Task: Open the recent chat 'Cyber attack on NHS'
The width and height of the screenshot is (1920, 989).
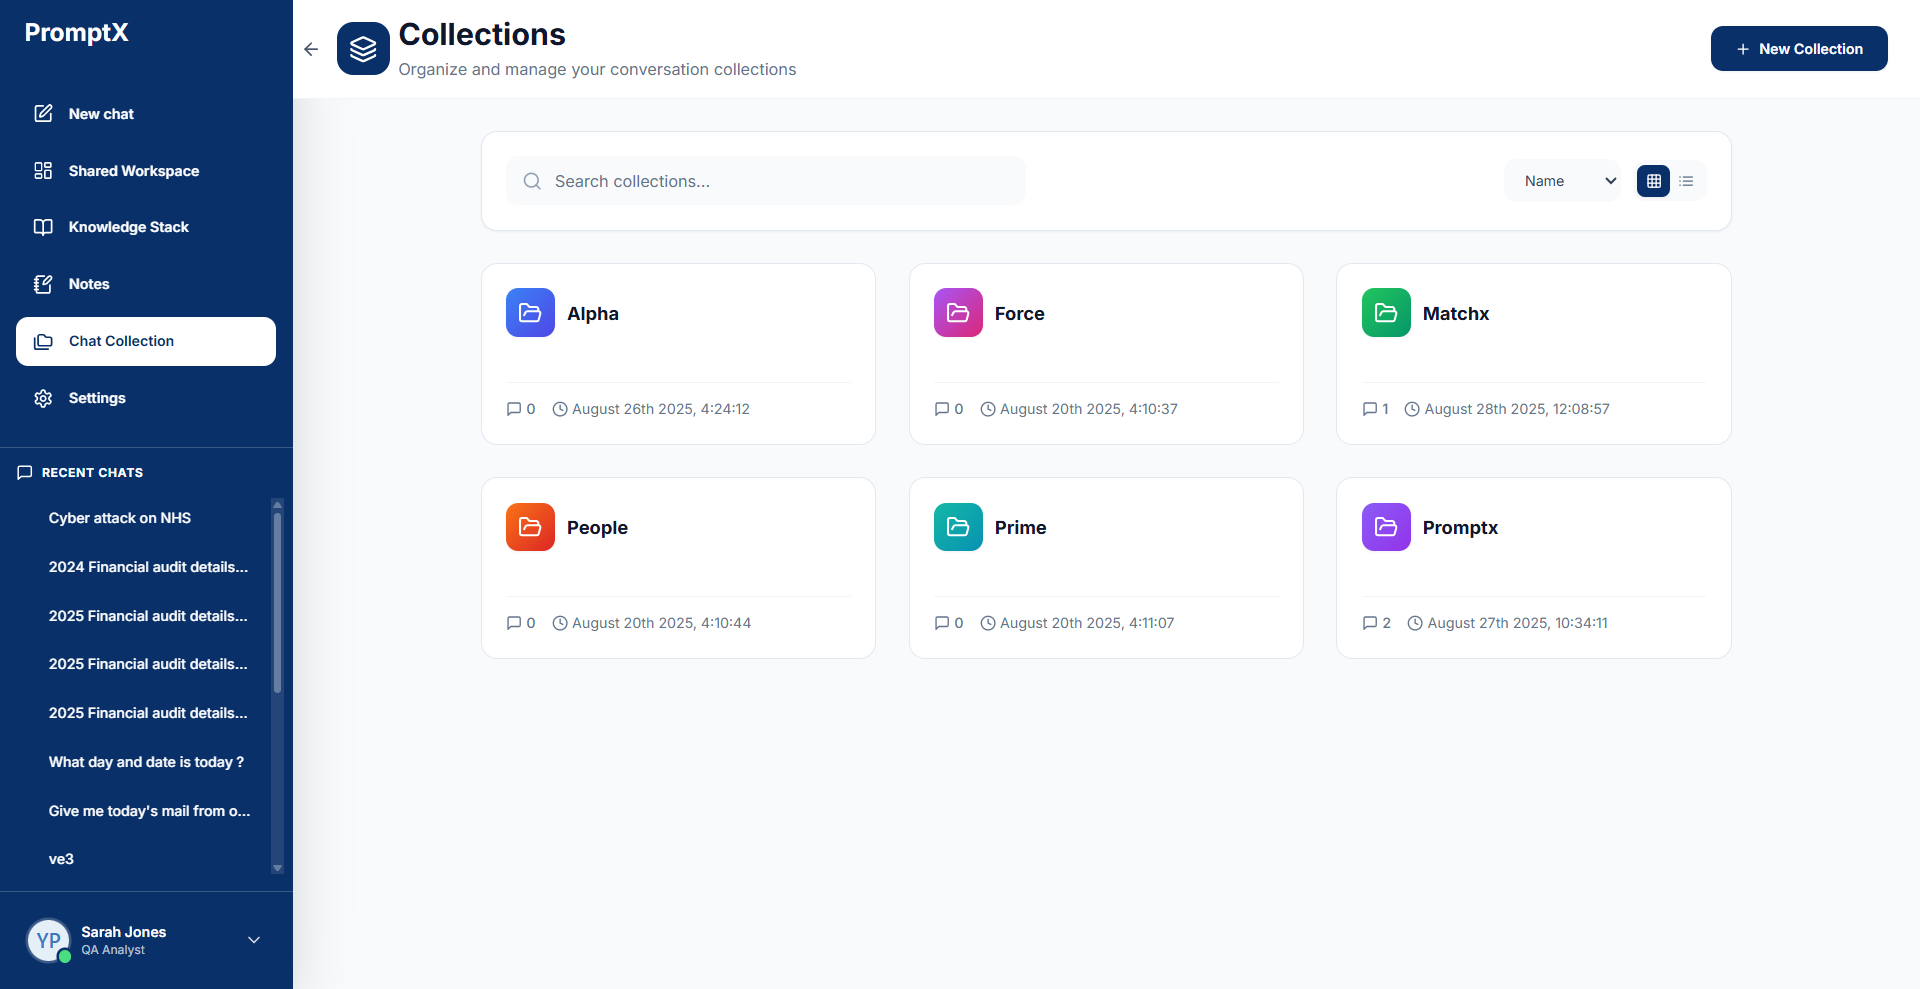Action: (119, 518)
